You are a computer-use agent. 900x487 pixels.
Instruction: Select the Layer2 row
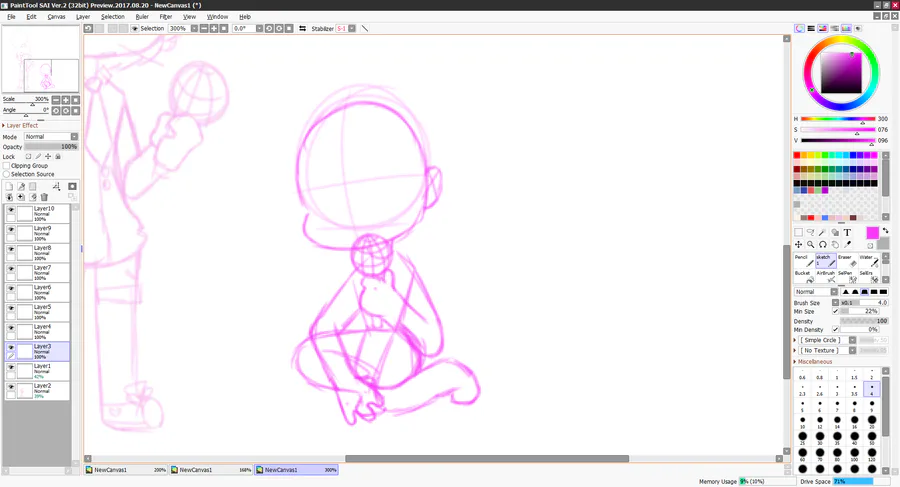[38, 391]
